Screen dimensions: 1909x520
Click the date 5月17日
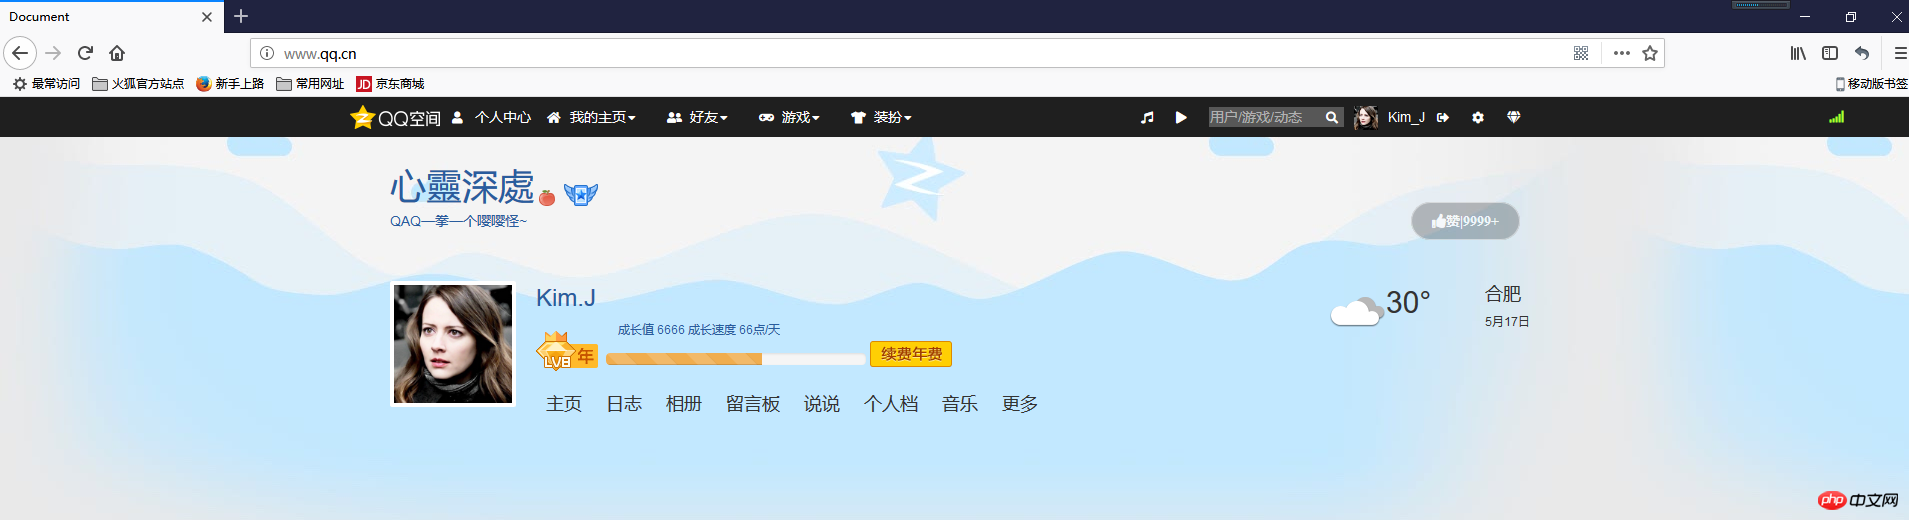point(1507,321)
